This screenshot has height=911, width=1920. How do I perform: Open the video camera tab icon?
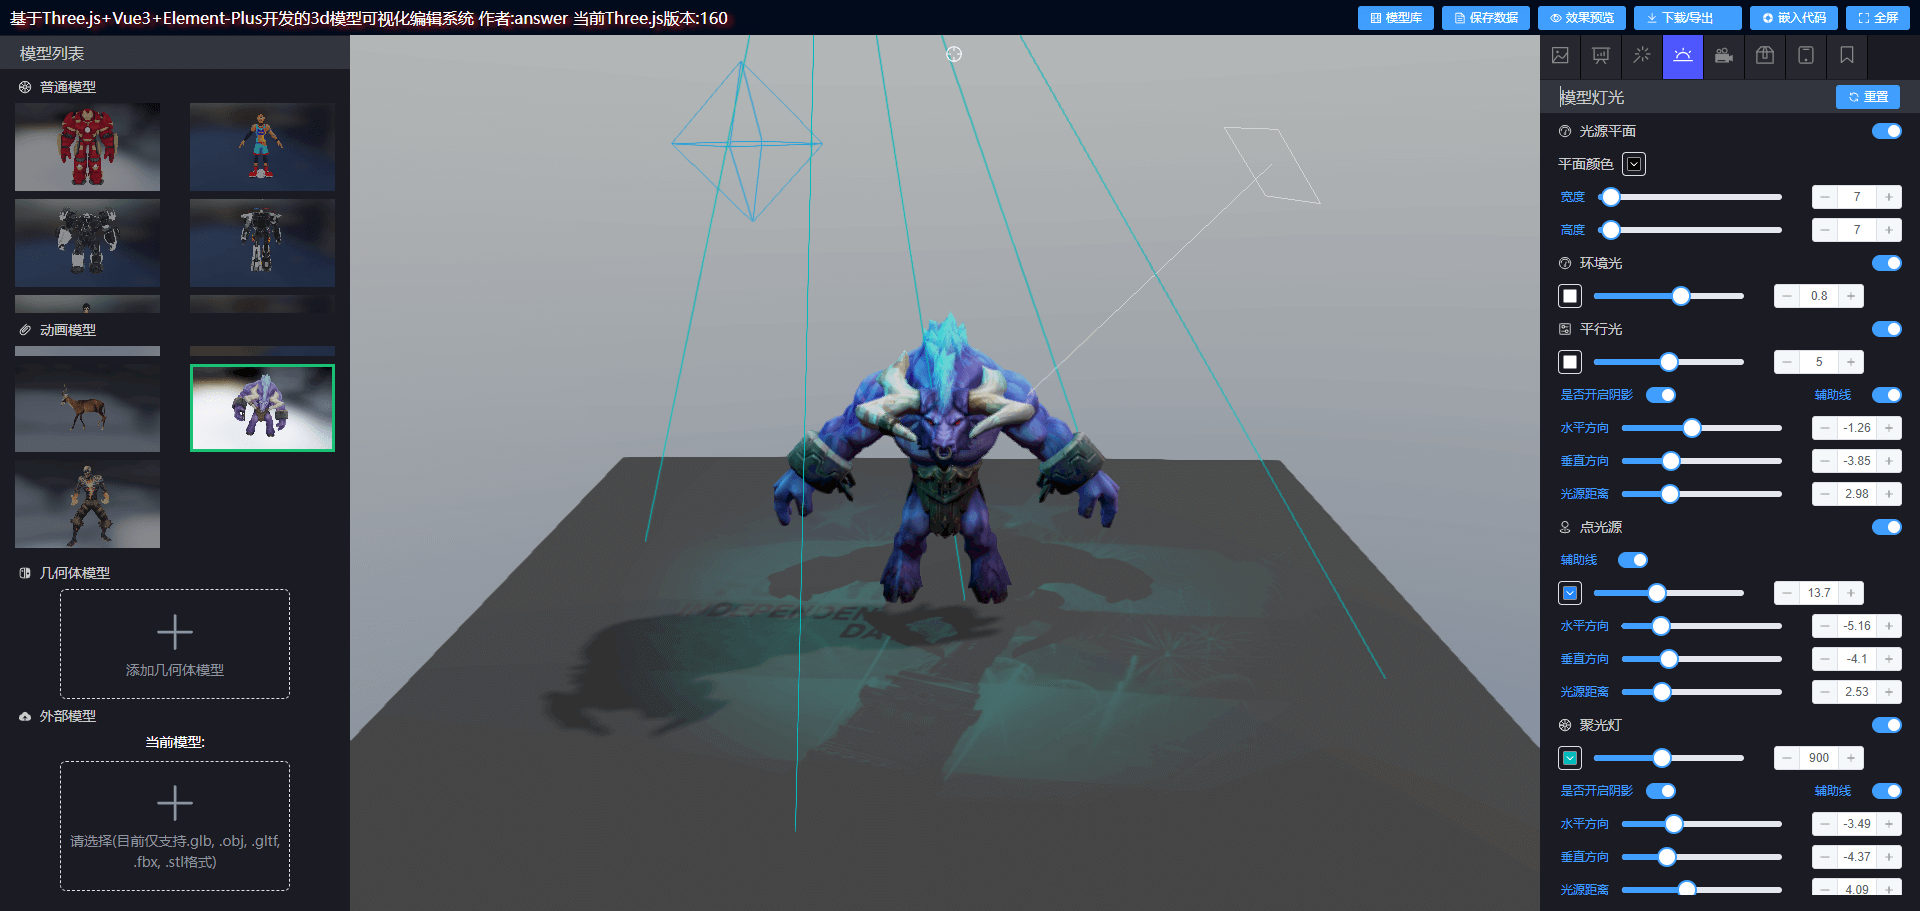1724,56
